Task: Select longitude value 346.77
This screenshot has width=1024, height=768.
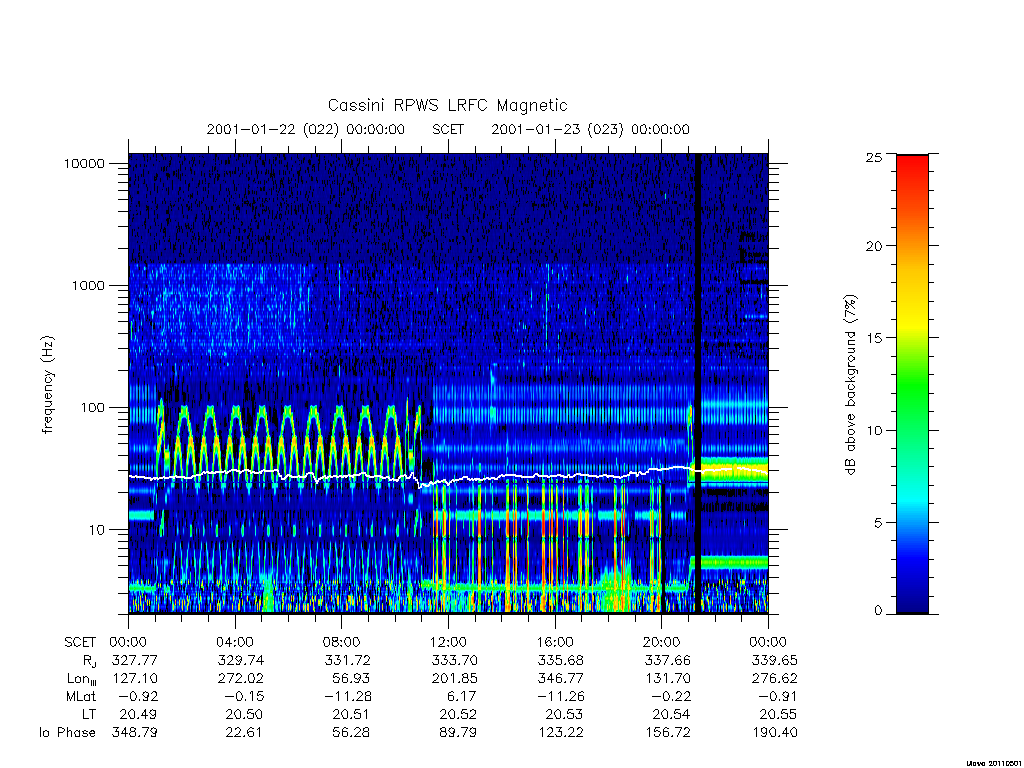Action: [x=561, y=679]
